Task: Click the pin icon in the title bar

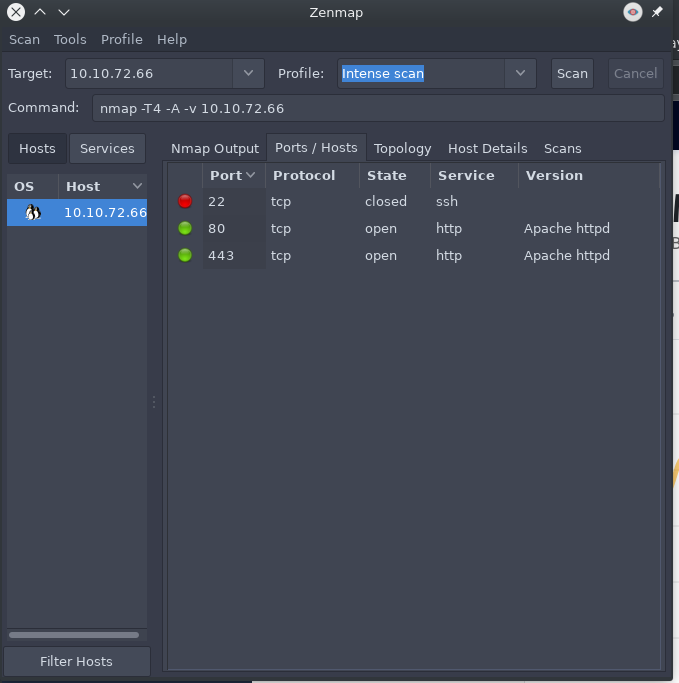Action: pyautogui.click(x=657, y=12)
